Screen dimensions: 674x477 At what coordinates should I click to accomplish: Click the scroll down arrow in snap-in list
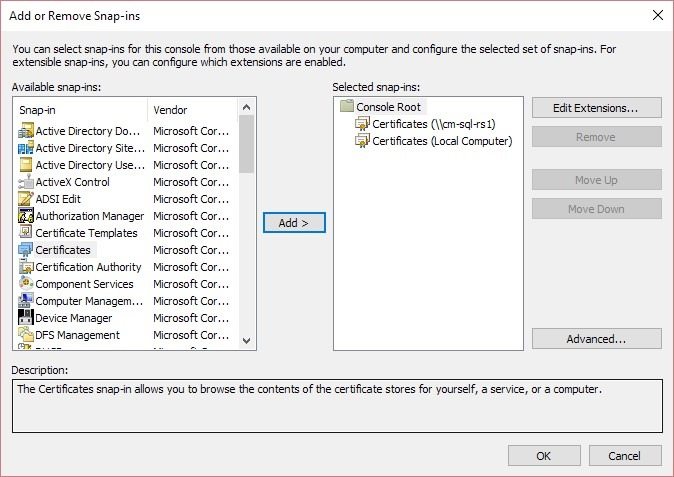coord(246,341)
